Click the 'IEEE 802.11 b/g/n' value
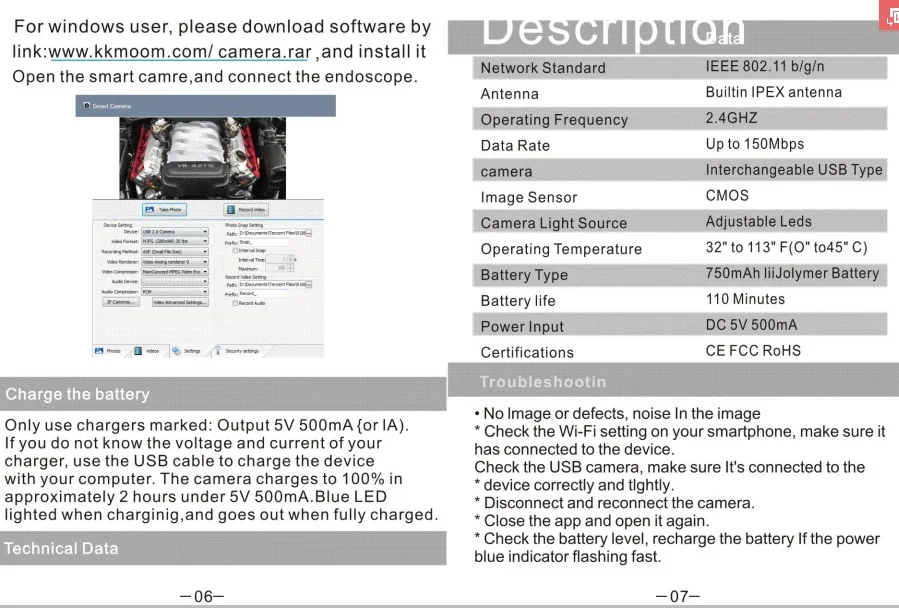899x608 pixels. (765, 67)
